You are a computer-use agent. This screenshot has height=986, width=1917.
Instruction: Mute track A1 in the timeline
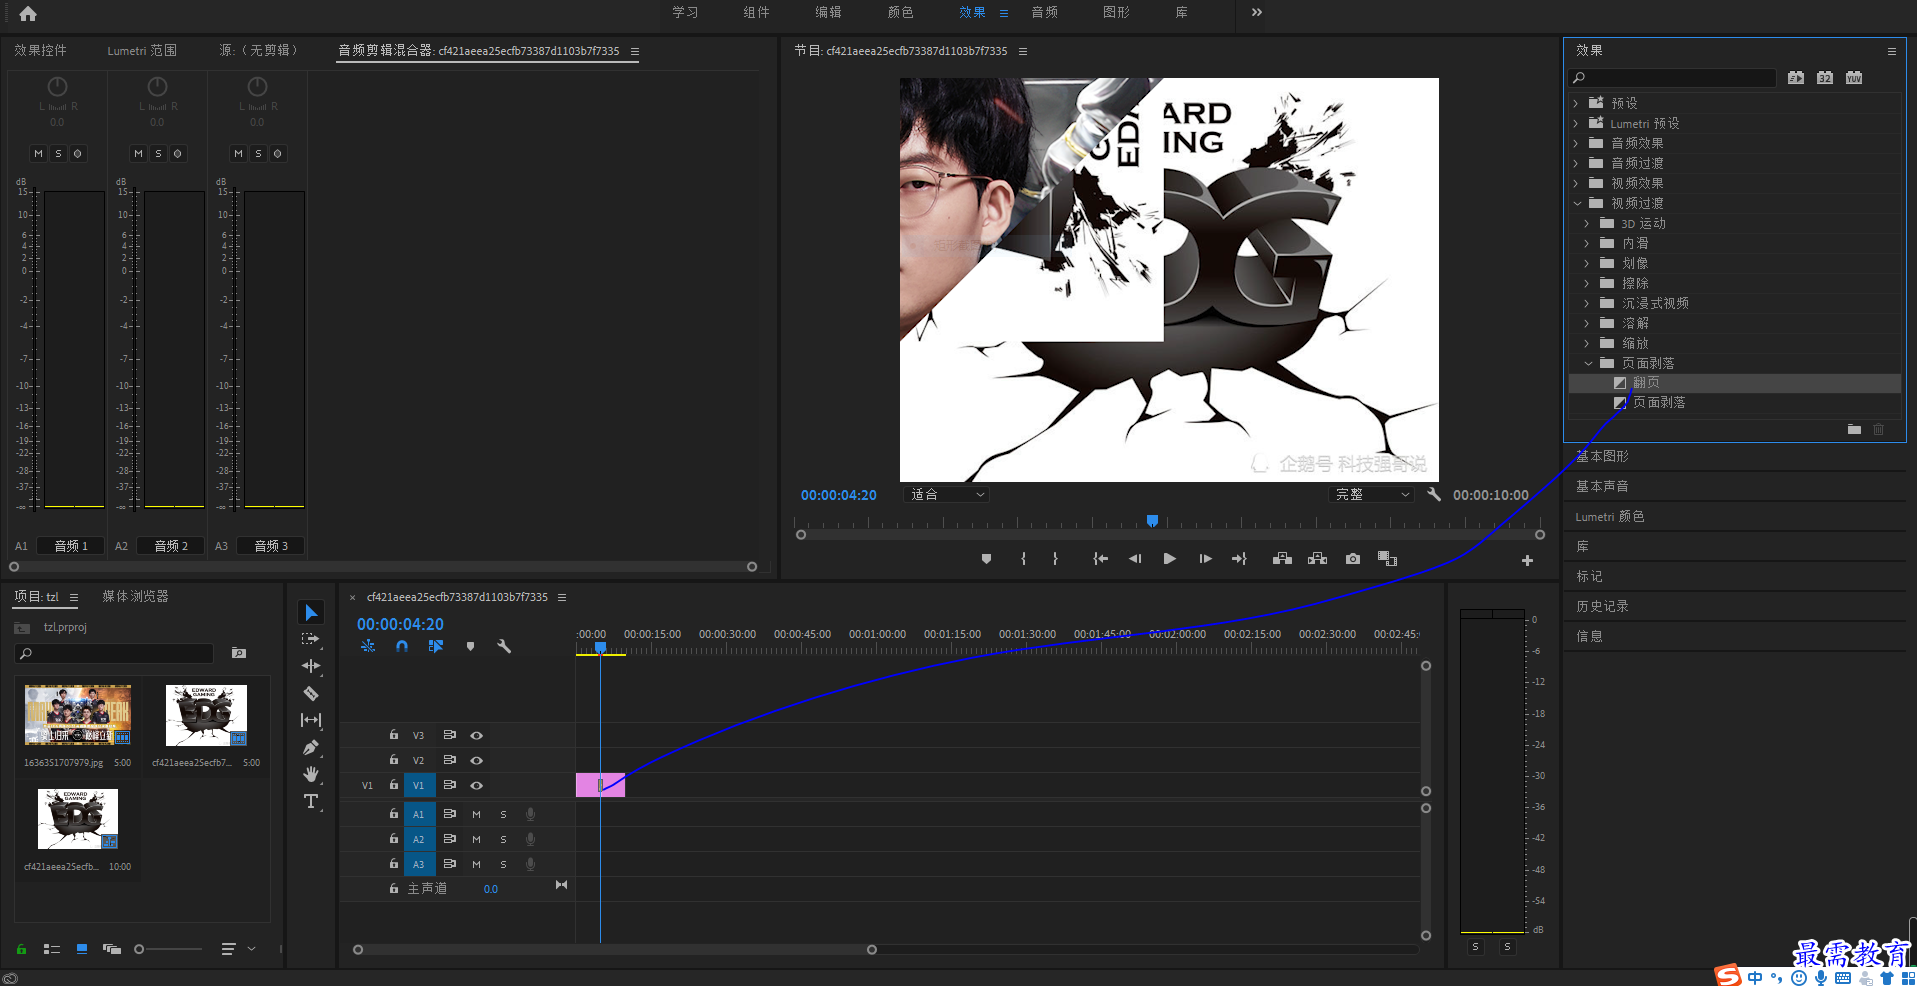click(x=476, y=814)
